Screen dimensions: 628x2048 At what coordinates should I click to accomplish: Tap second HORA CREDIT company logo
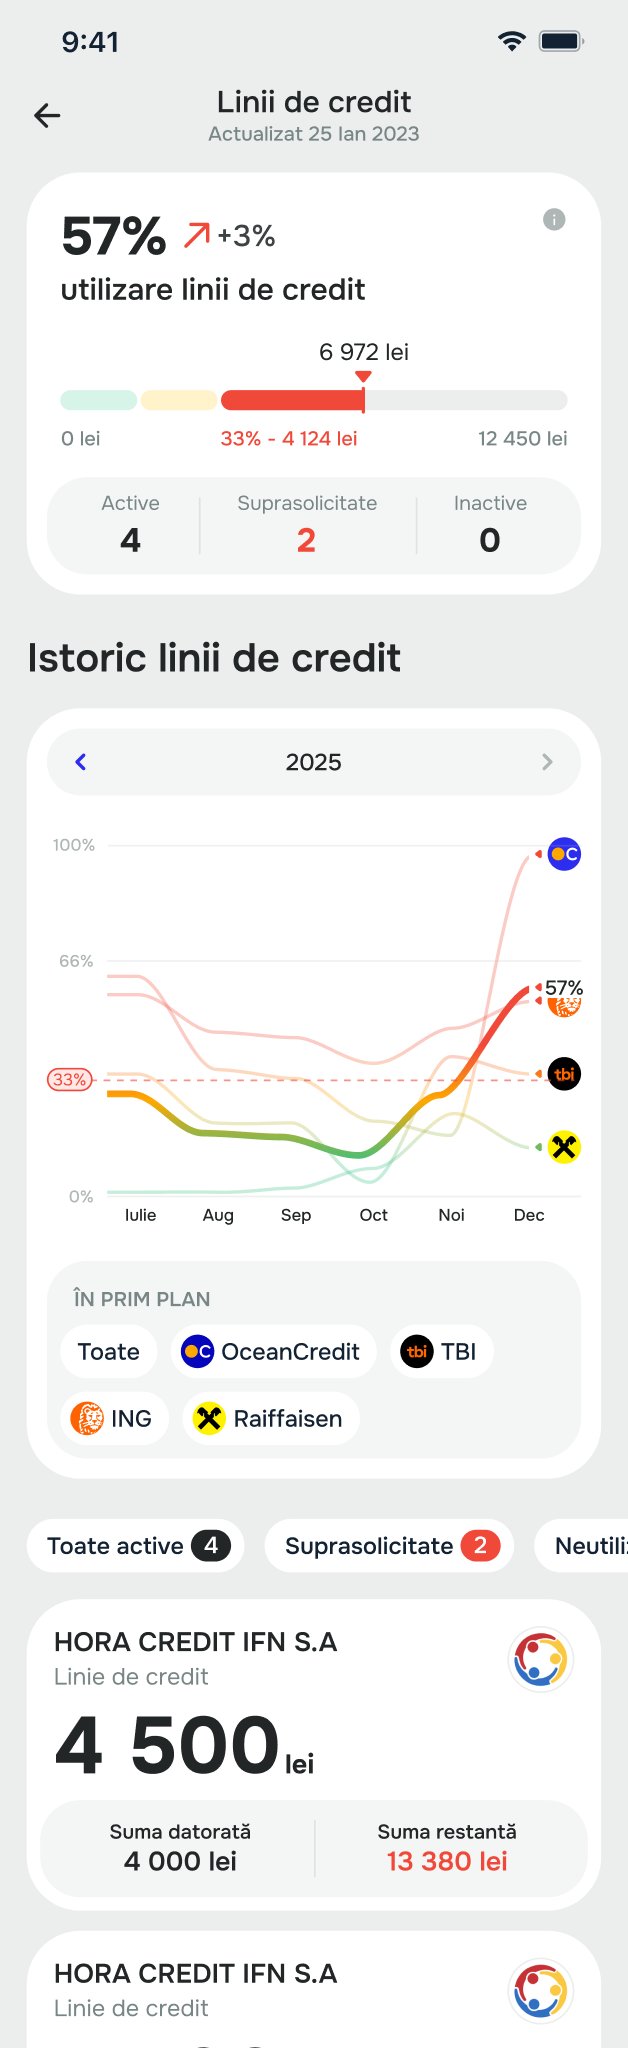point(541,1991)
